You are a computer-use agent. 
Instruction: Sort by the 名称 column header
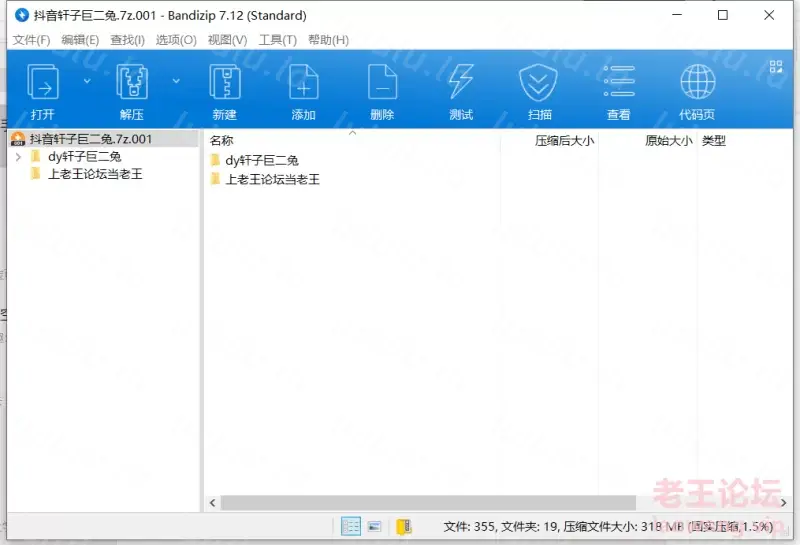[x=221, y=141]
